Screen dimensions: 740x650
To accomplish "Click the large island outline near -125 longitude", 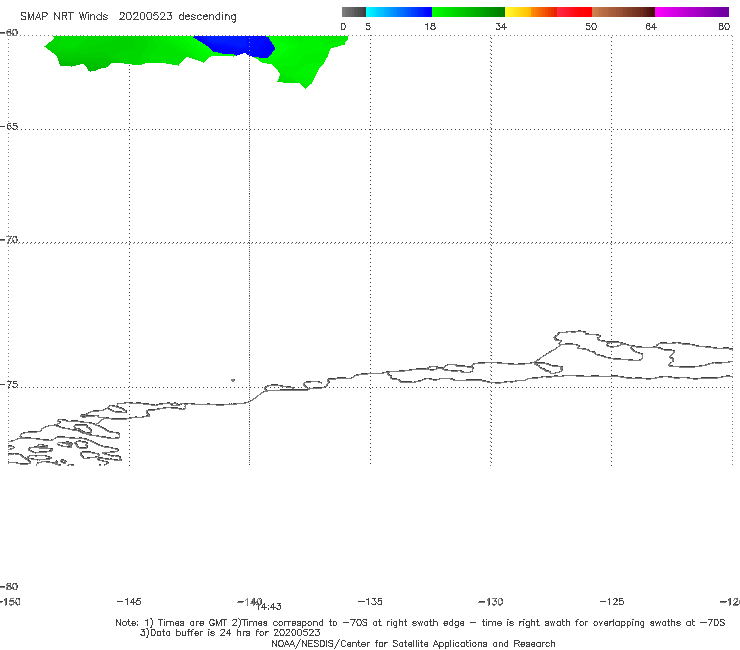I will coord(597,346).
